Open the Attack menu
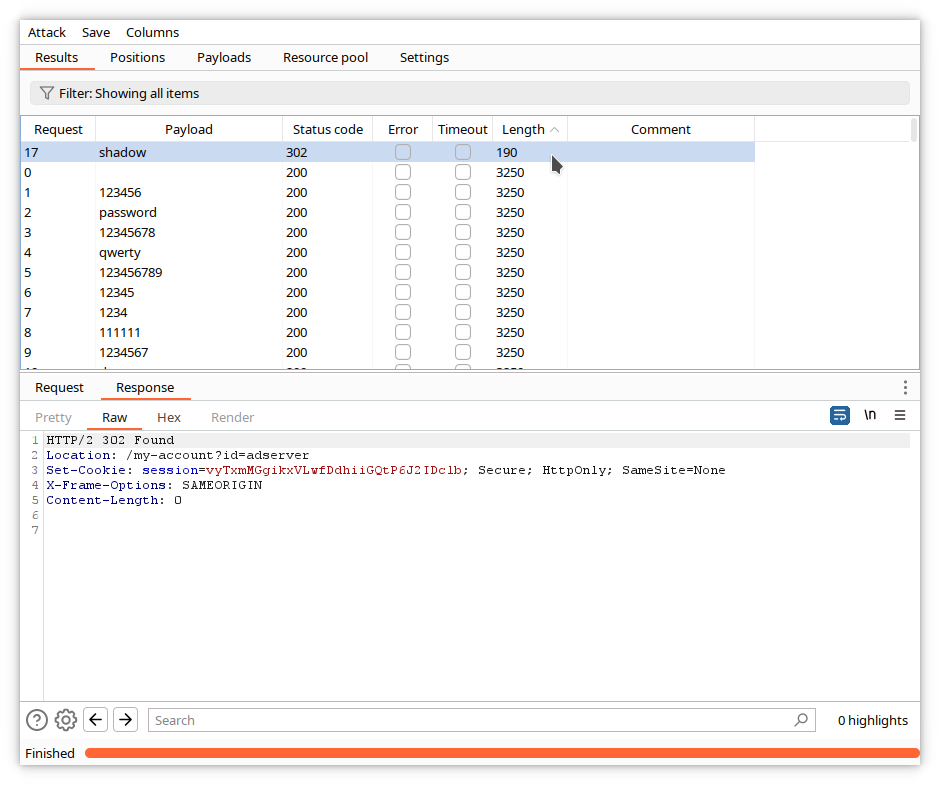Screen dimensions: 940x785 point(47,33)
